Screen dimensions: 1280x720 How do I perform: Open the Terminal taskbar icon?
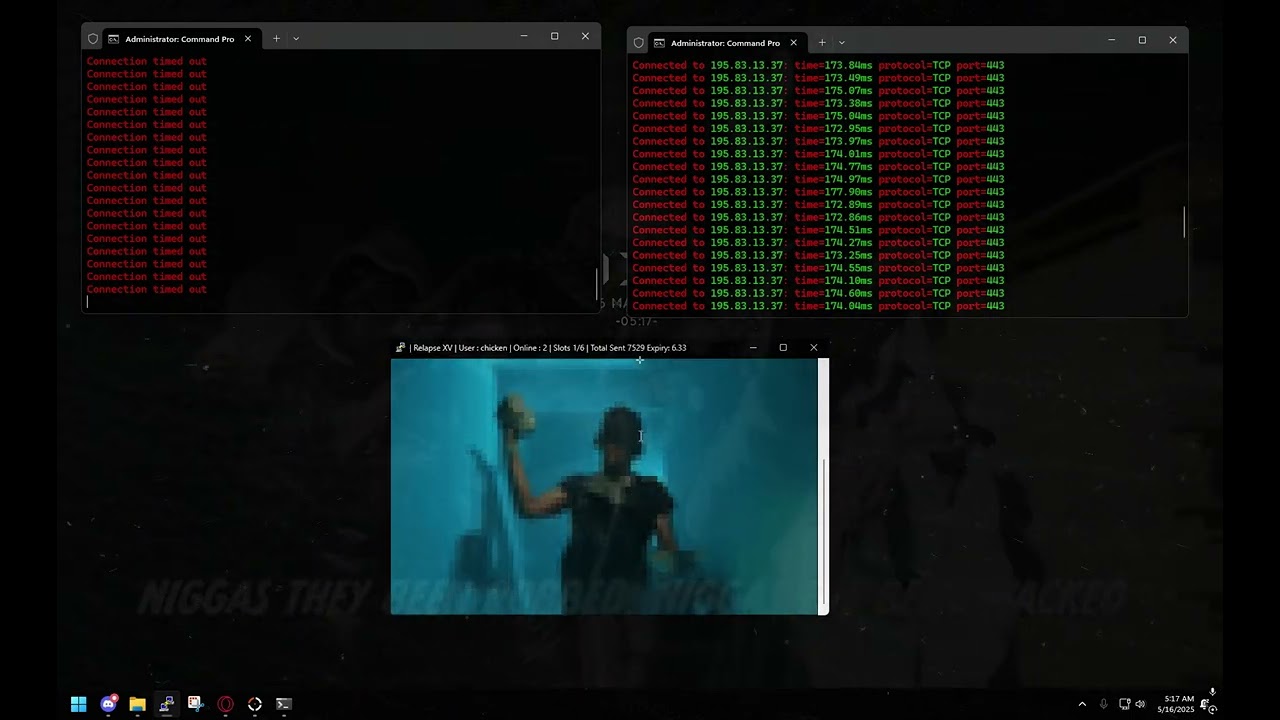284,704
